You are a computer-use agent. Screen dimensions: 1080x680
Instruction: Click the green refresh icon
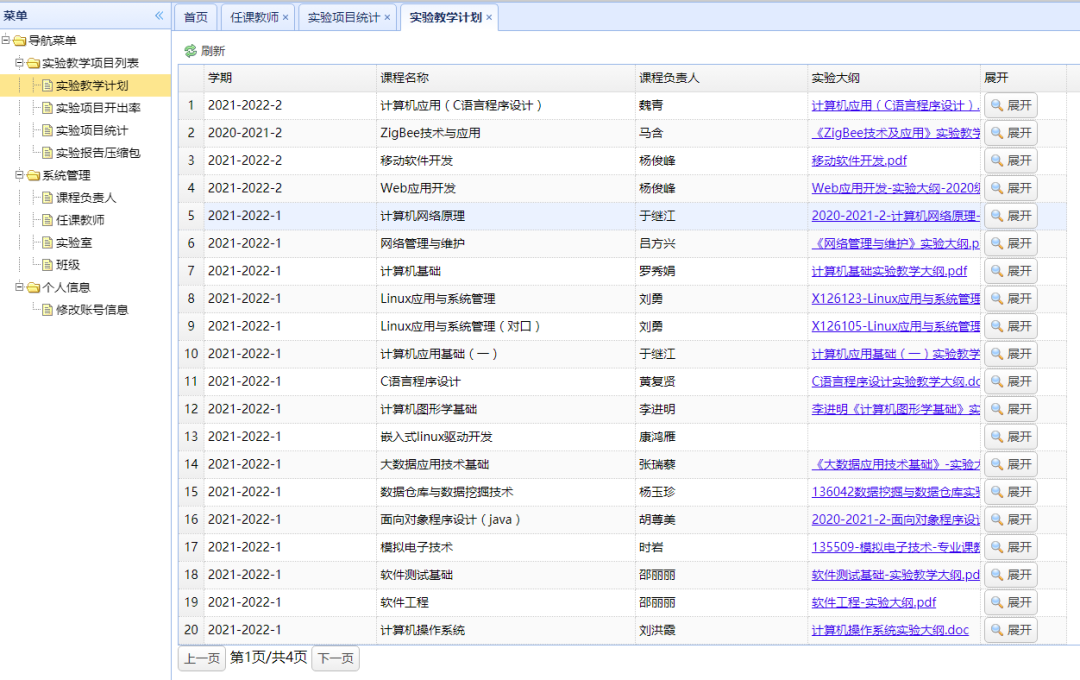tap(190, 51)
